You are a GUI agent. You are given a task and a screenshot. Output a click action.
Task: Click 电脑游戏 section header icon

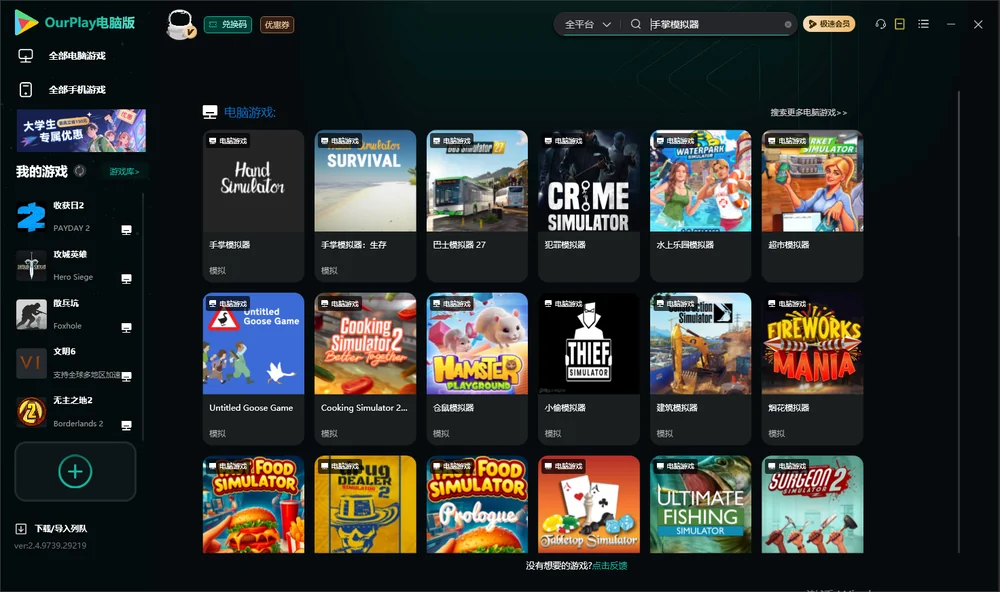[x=210, y=112]
